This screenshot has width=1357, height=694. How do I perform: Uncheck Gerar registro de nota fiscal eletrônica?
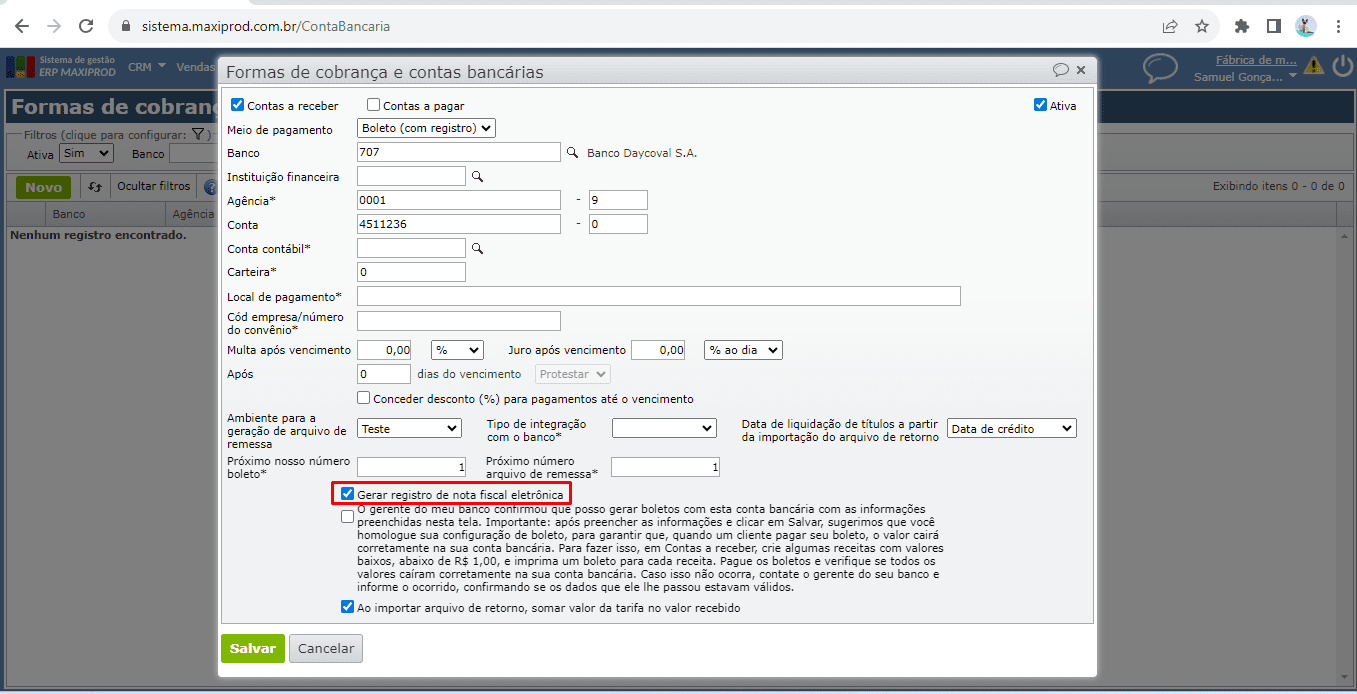pyautogui.click(x=347, y=494)
